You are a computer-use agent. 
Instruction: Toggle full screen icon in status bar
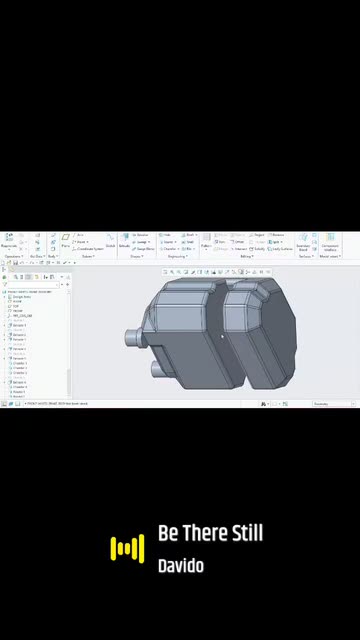tap(18, 404)
